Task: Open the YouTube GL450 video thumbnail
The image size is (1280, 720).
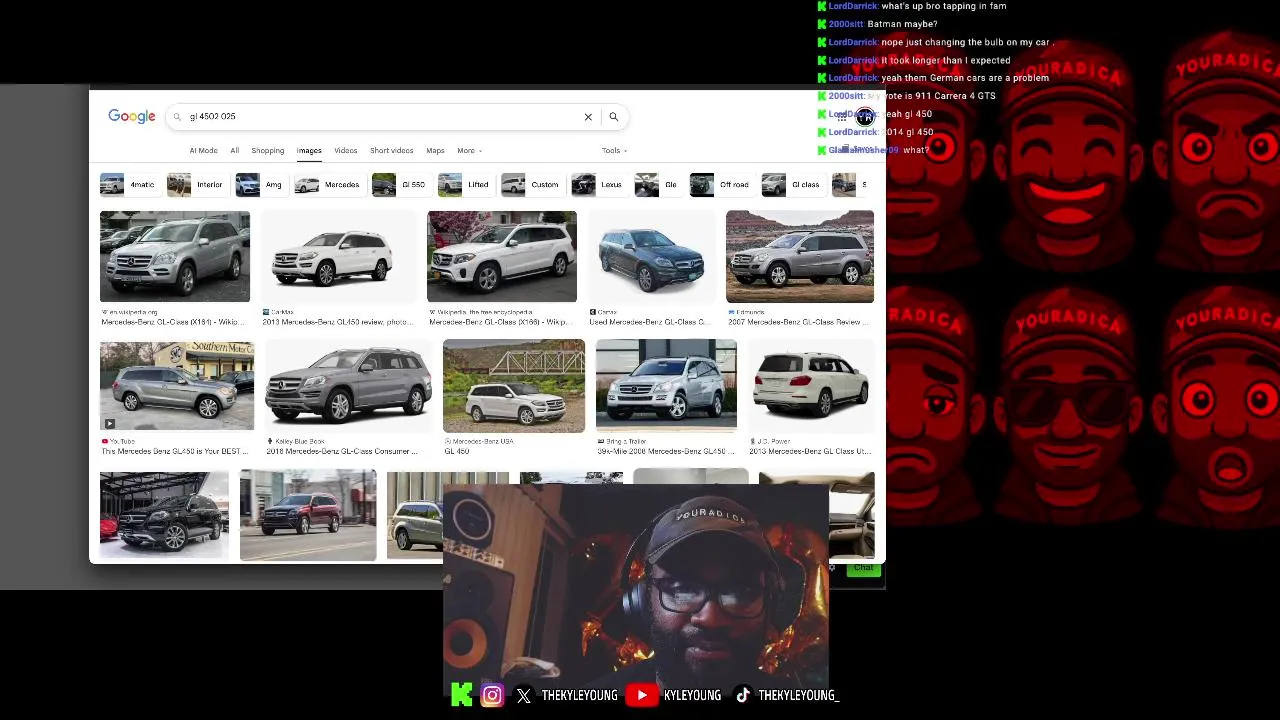Action: point(177,386)
